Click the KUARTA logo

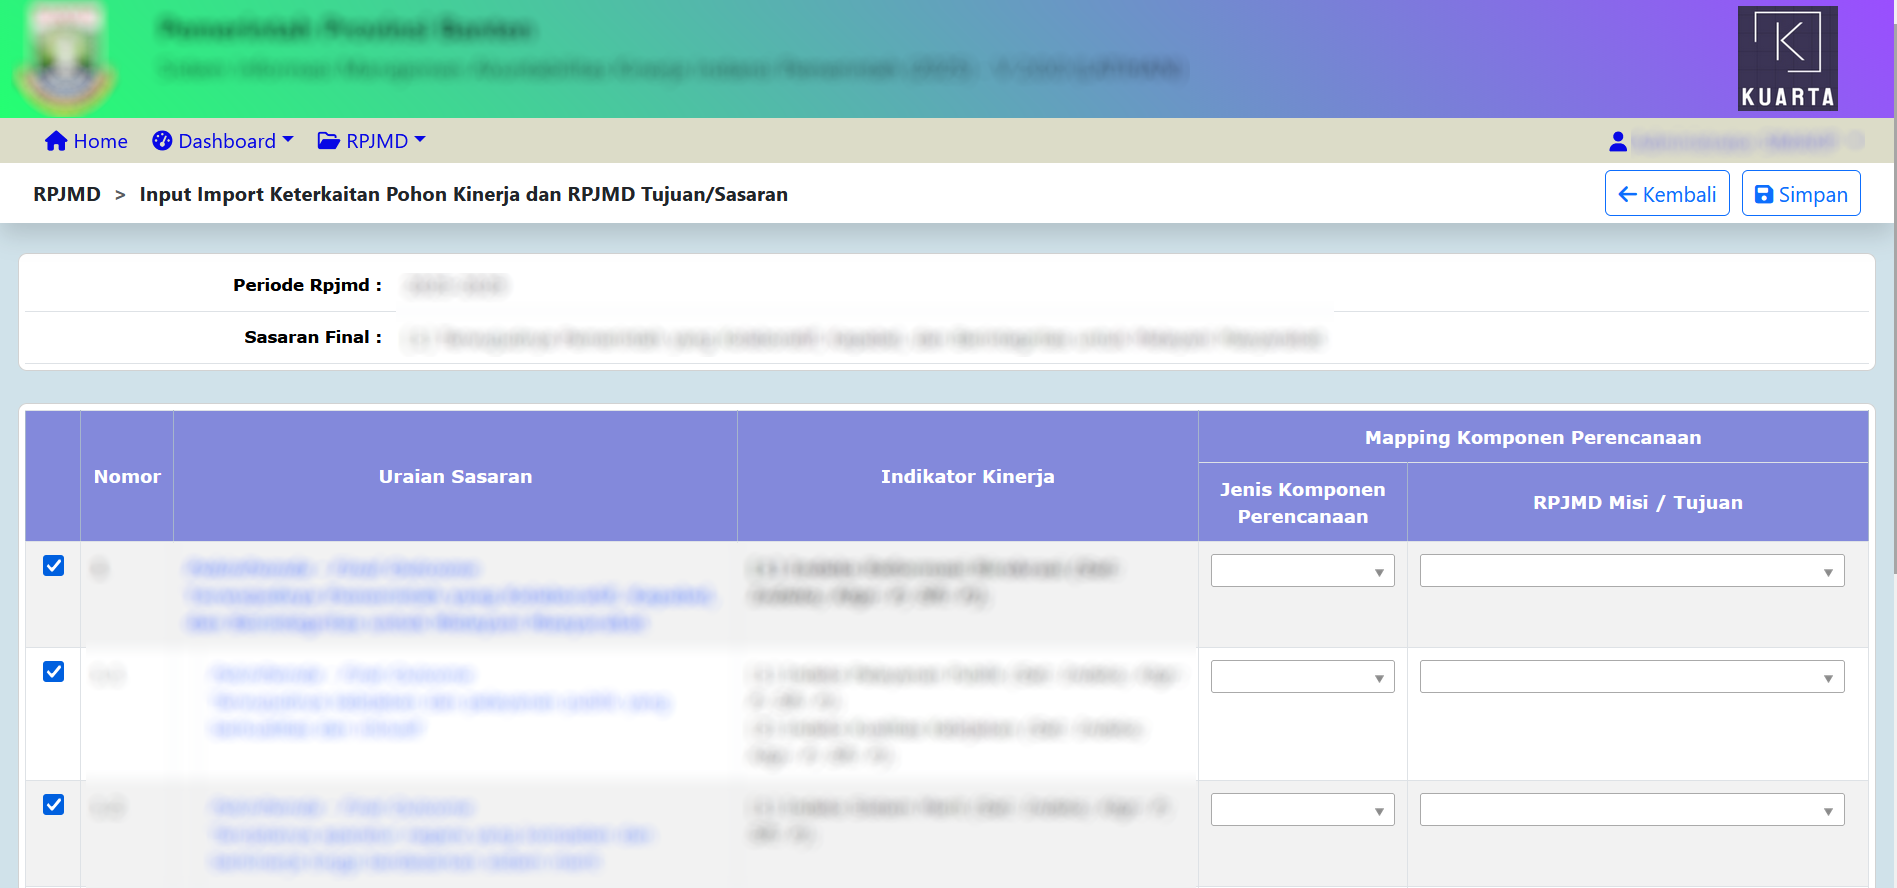tap(1787, 58)
